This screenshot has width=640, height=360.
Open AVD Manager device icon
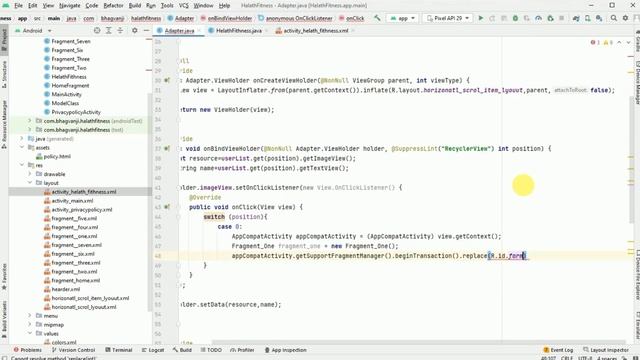(587, 18)
